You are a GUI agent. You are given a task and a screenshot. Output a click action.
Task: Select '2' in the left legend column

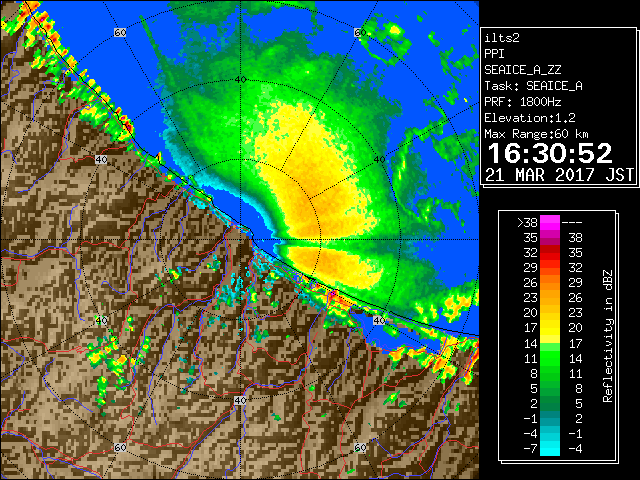point(534,404)
